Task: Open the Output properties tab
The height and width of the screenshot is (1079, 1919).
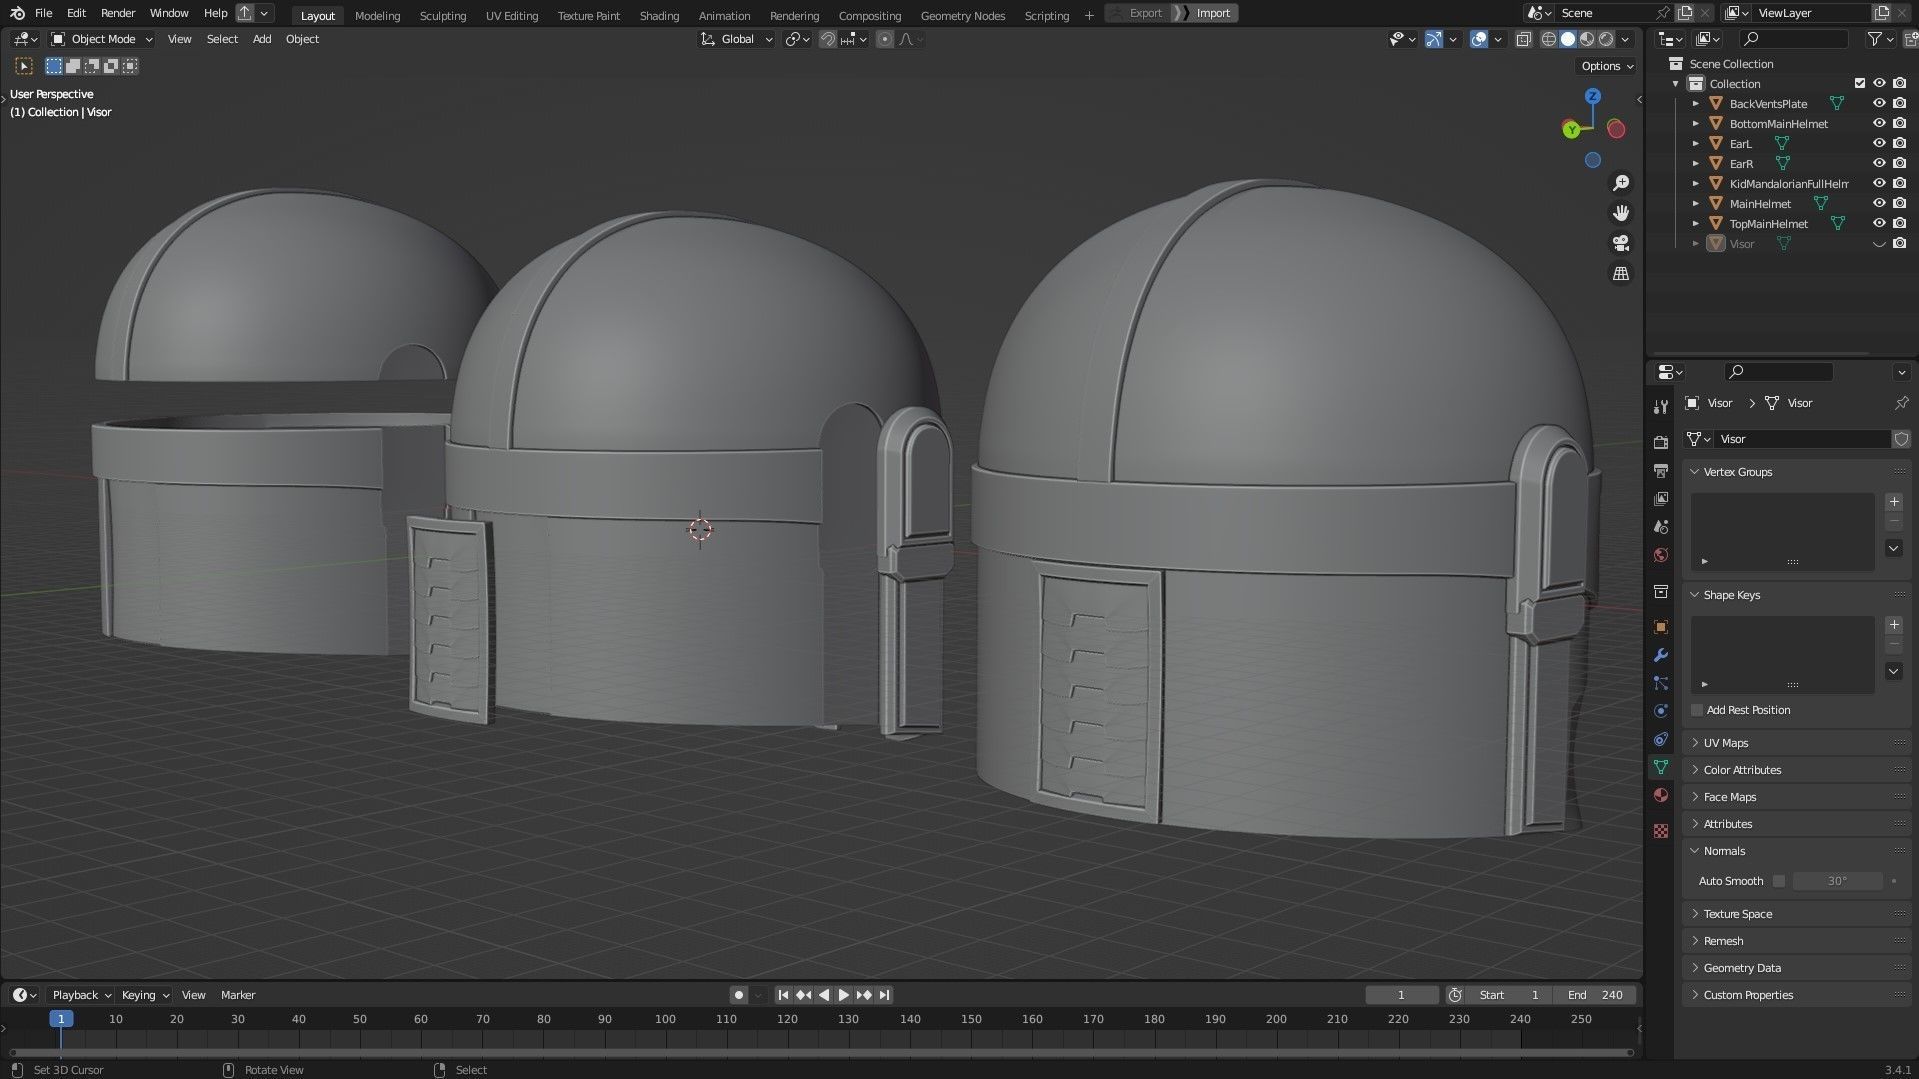Action: point(1661,470)
